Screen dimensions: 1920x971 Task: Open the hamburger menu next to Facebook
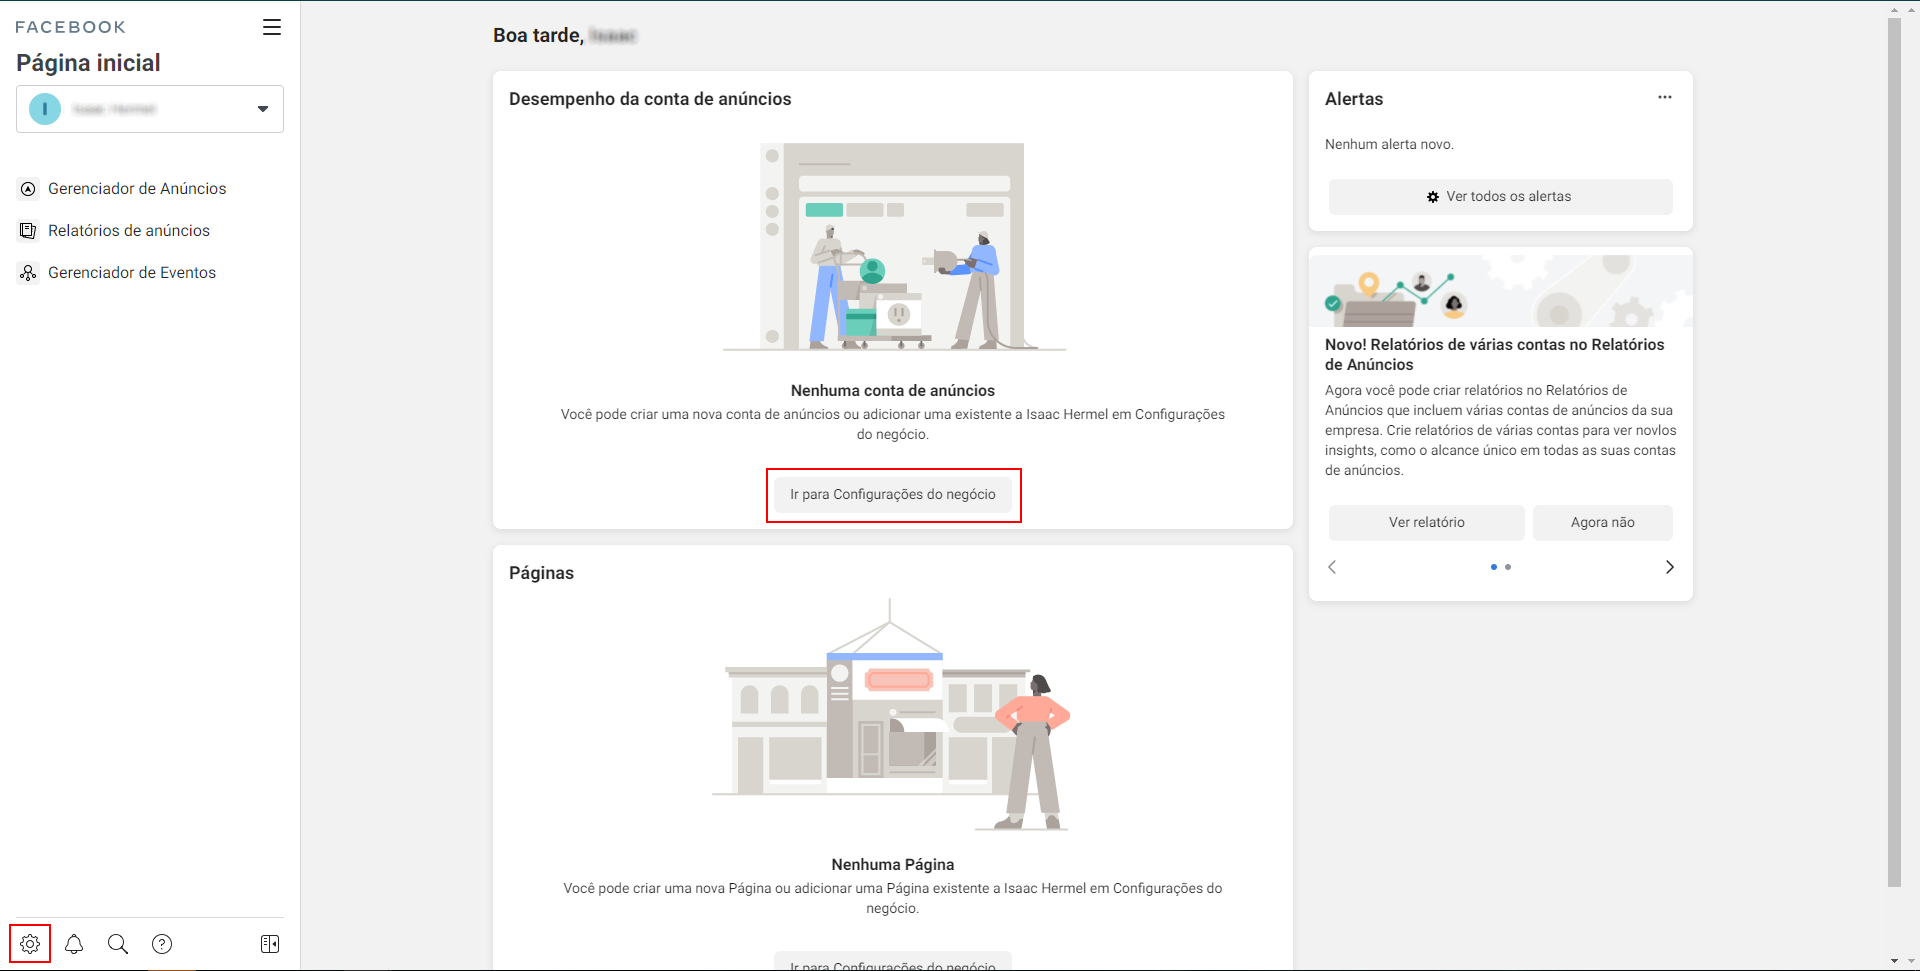(272, 27)
